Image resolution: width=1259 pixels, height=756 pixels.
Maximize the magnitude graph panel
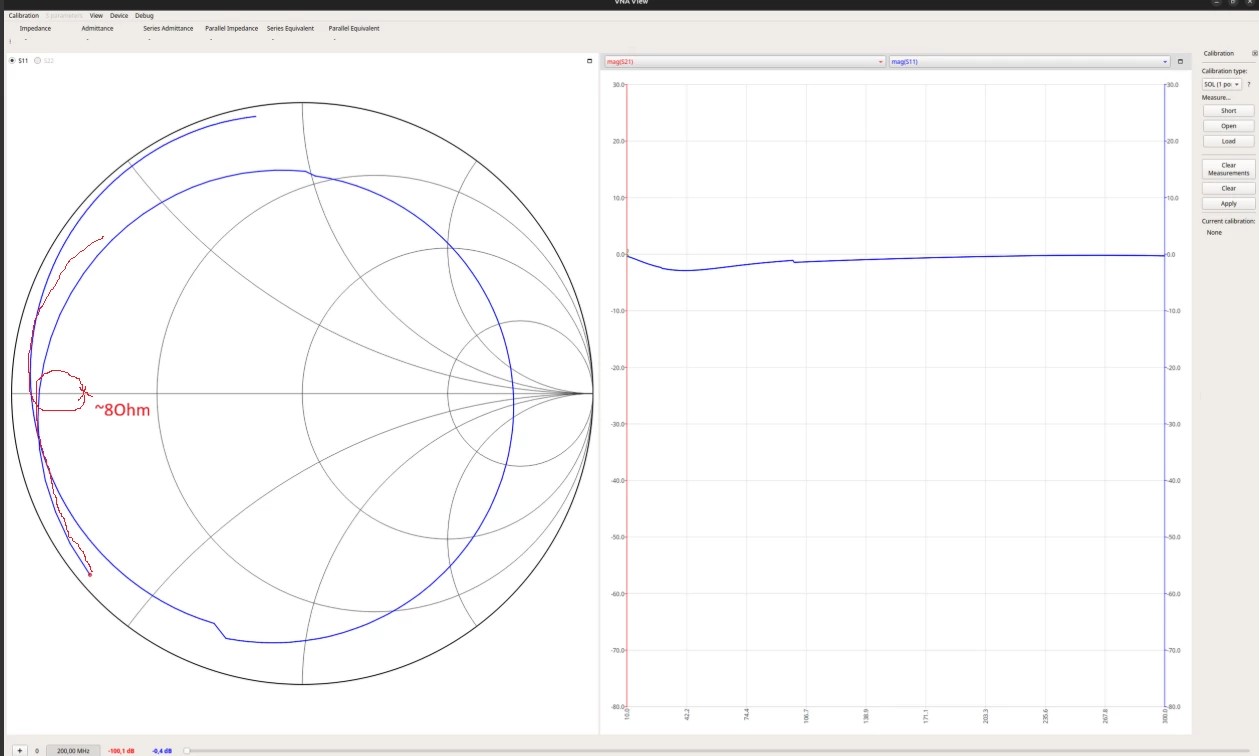[1180, 61]
